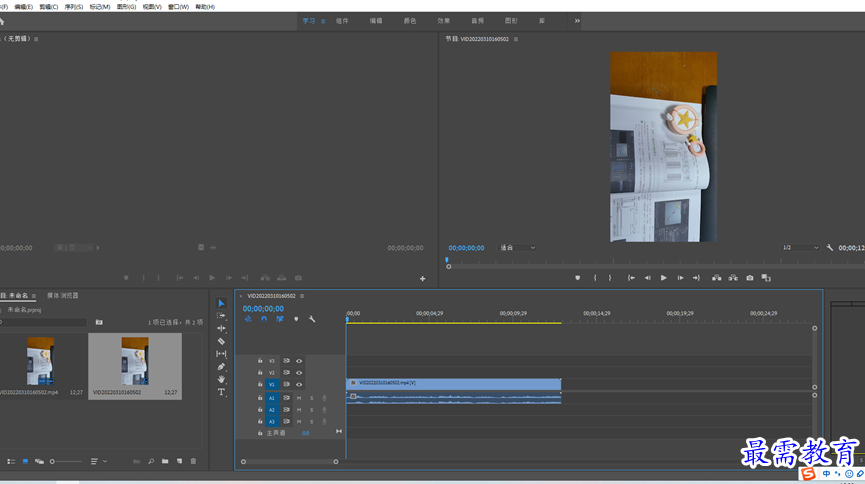
Task: Export frame with camera icon
Action: click(750, 278)
